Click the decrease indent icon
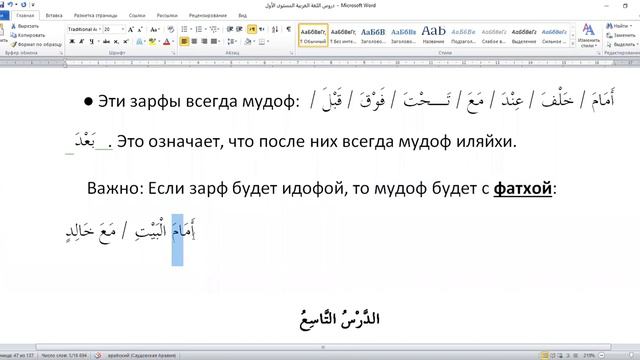The image size is (640, 360). [x=230, y=29]
